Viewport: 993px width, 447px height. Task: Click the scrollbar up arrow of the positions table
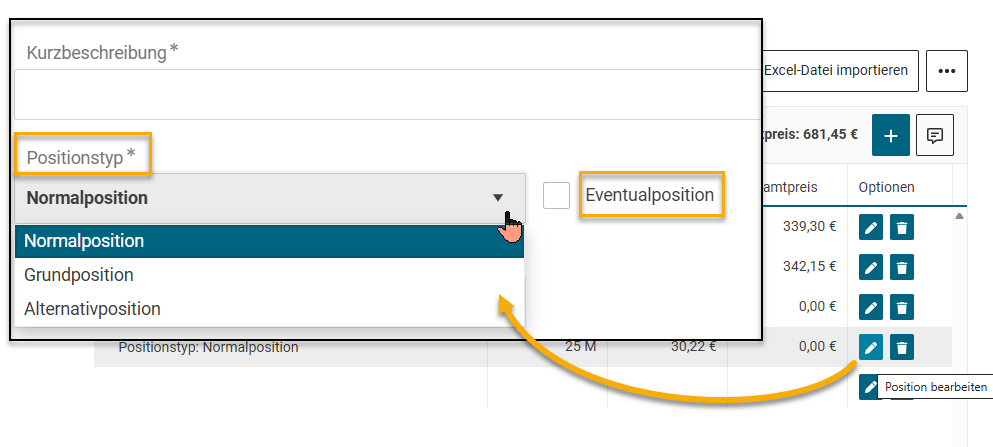[x=960, y=215]
